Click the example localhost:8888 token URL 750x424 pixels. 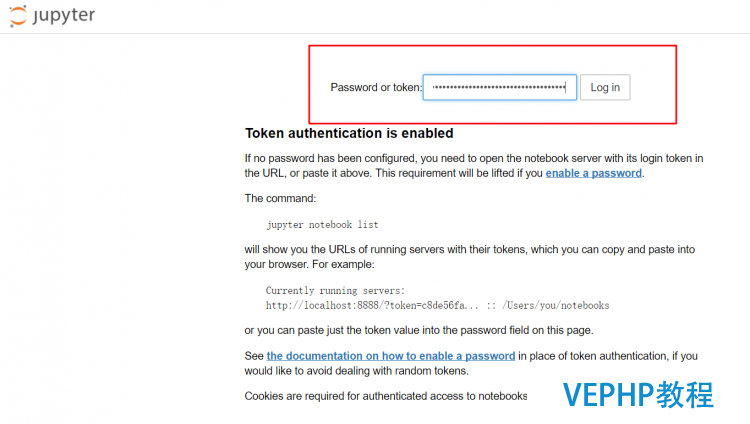pyautogui.click(x=372, y=305)
